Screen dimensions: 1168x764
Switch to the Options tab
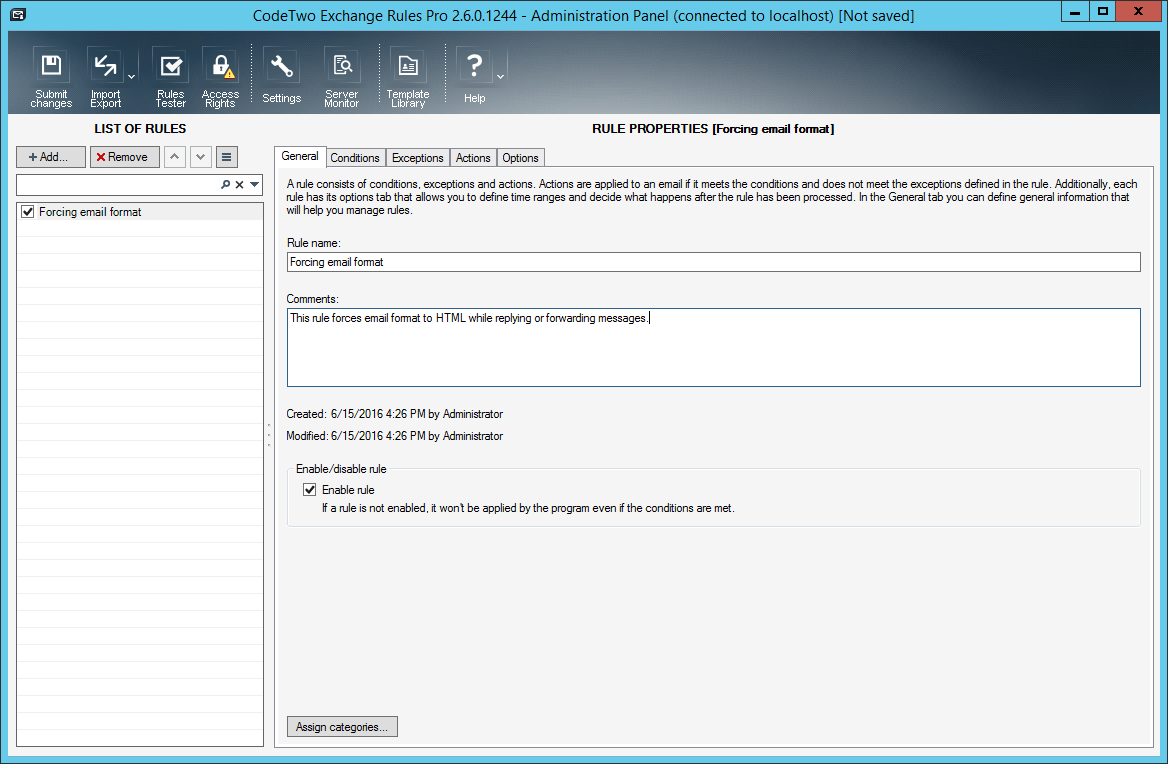coord(520,158)
